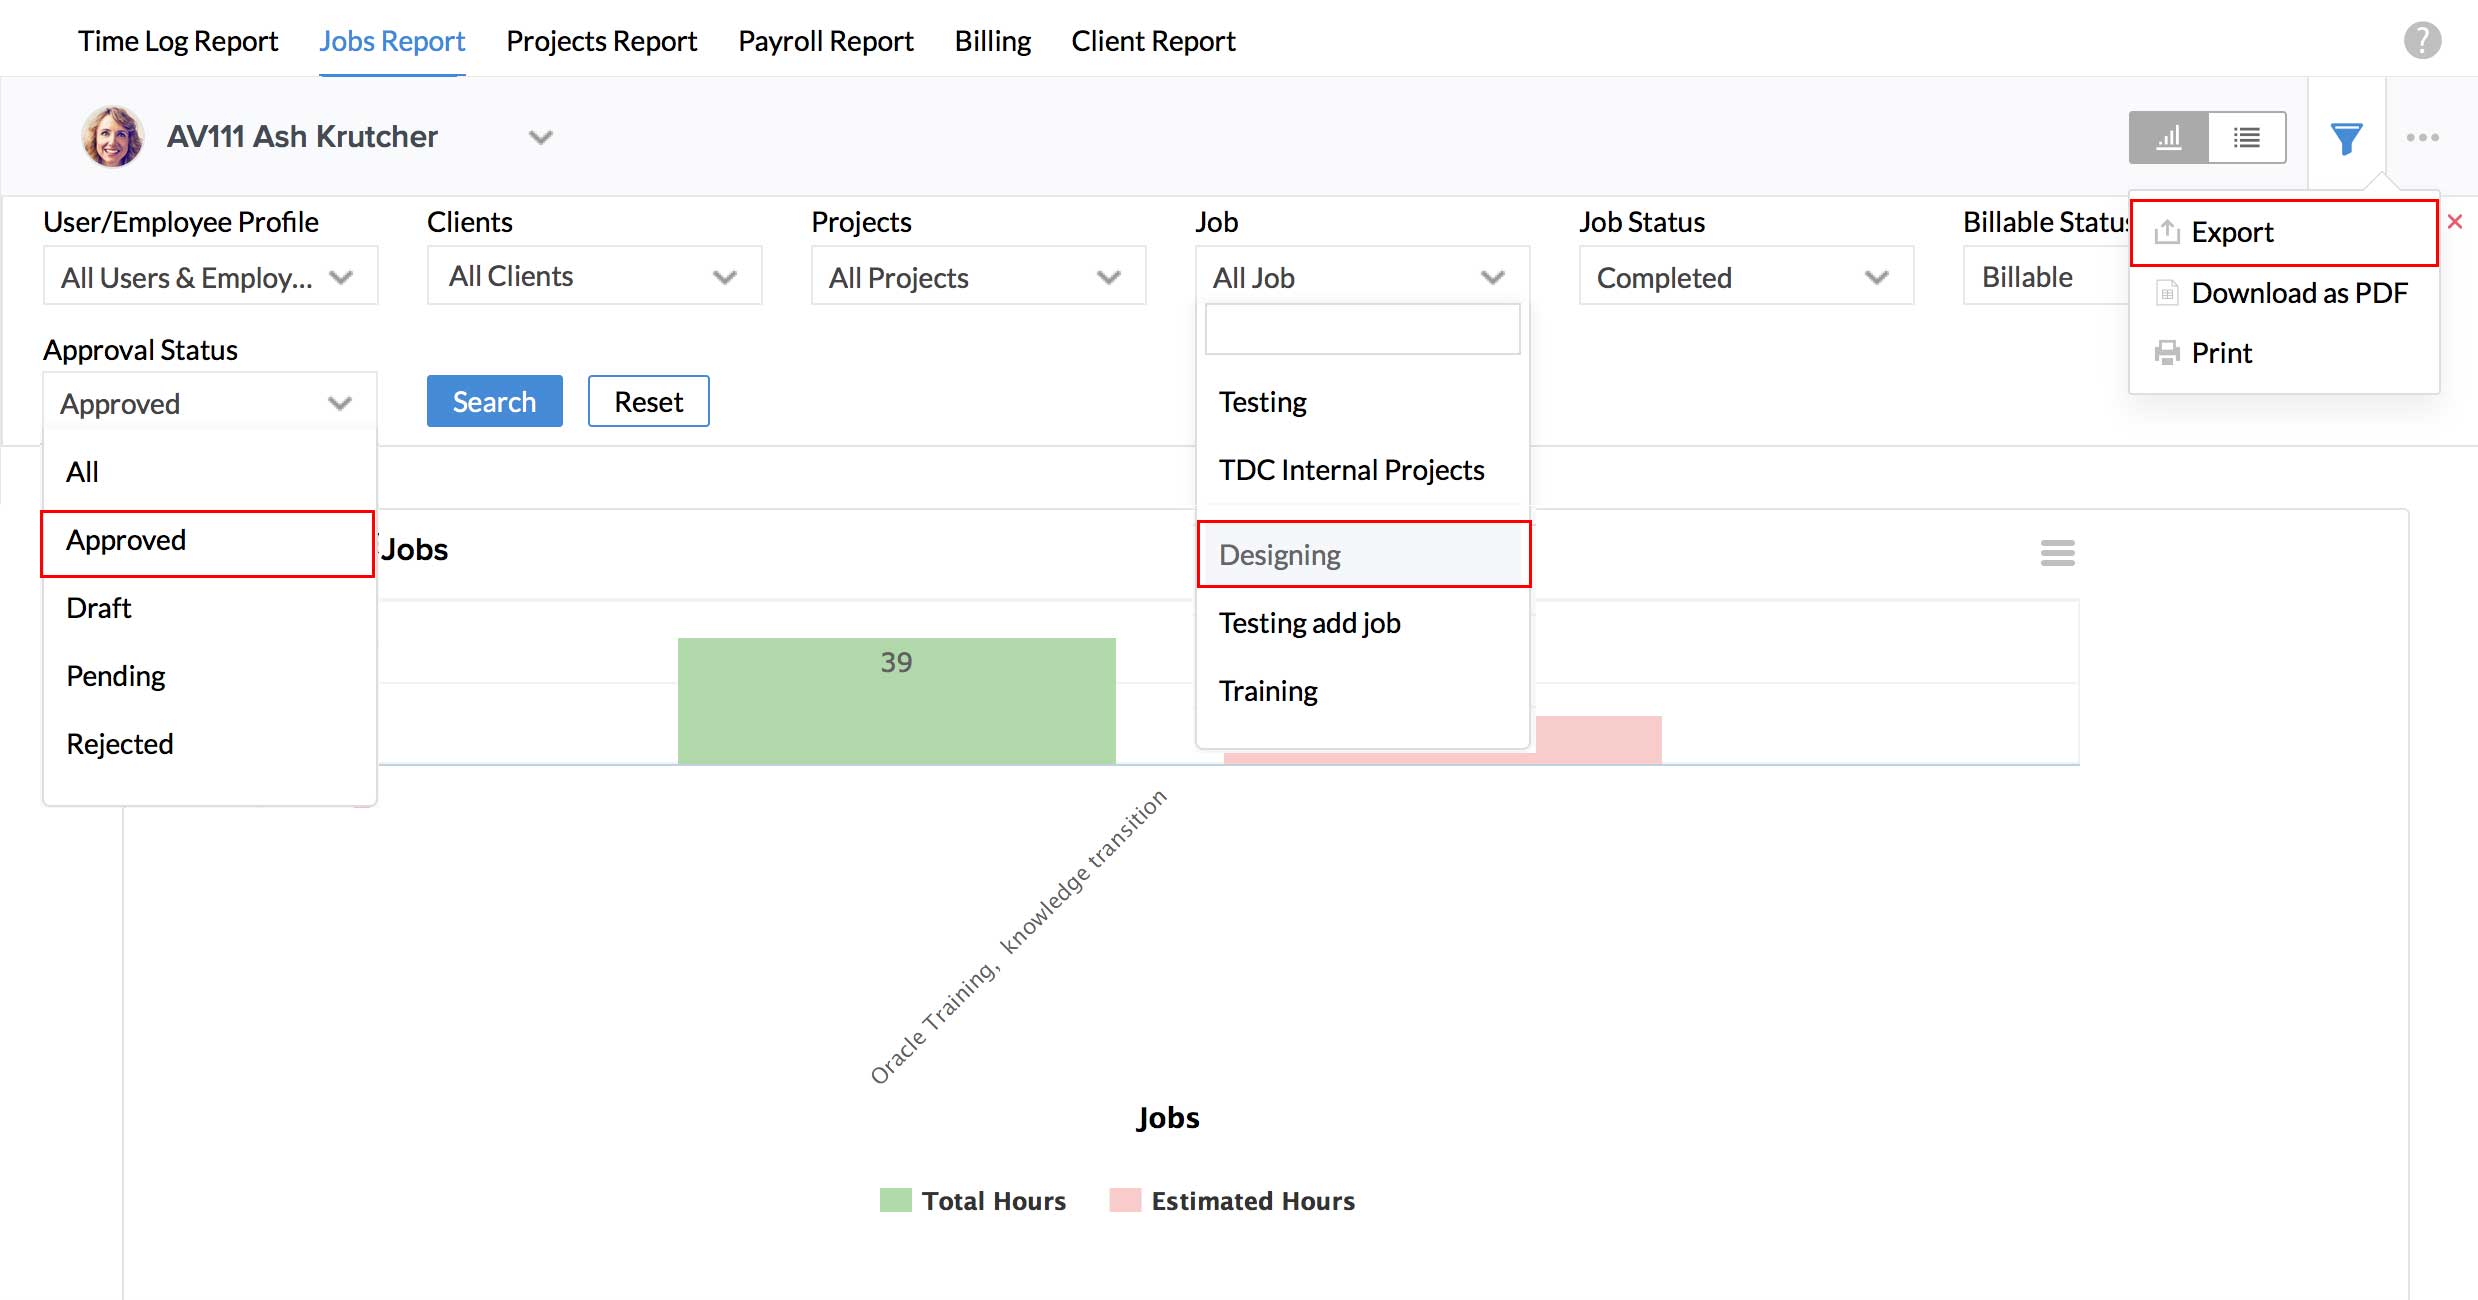This screenshot has height=1300, width=2478.
Task: Click the Job dropdown search field
Action: [1361, 330]
